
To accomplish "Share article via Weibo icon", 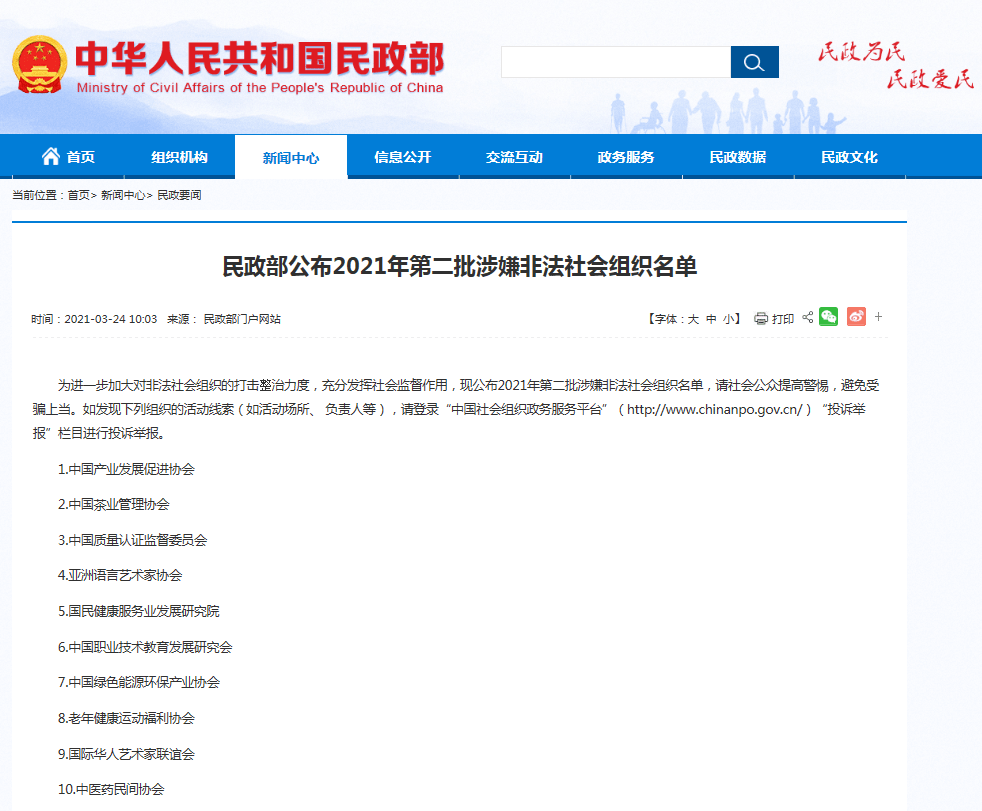I will [856, 317].
